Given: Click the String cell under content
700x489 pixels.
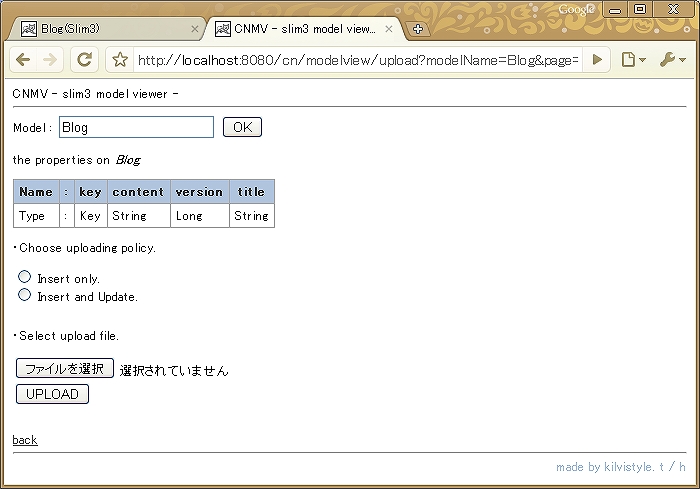Looking at the screenshot, I should [x=138, y=216].
